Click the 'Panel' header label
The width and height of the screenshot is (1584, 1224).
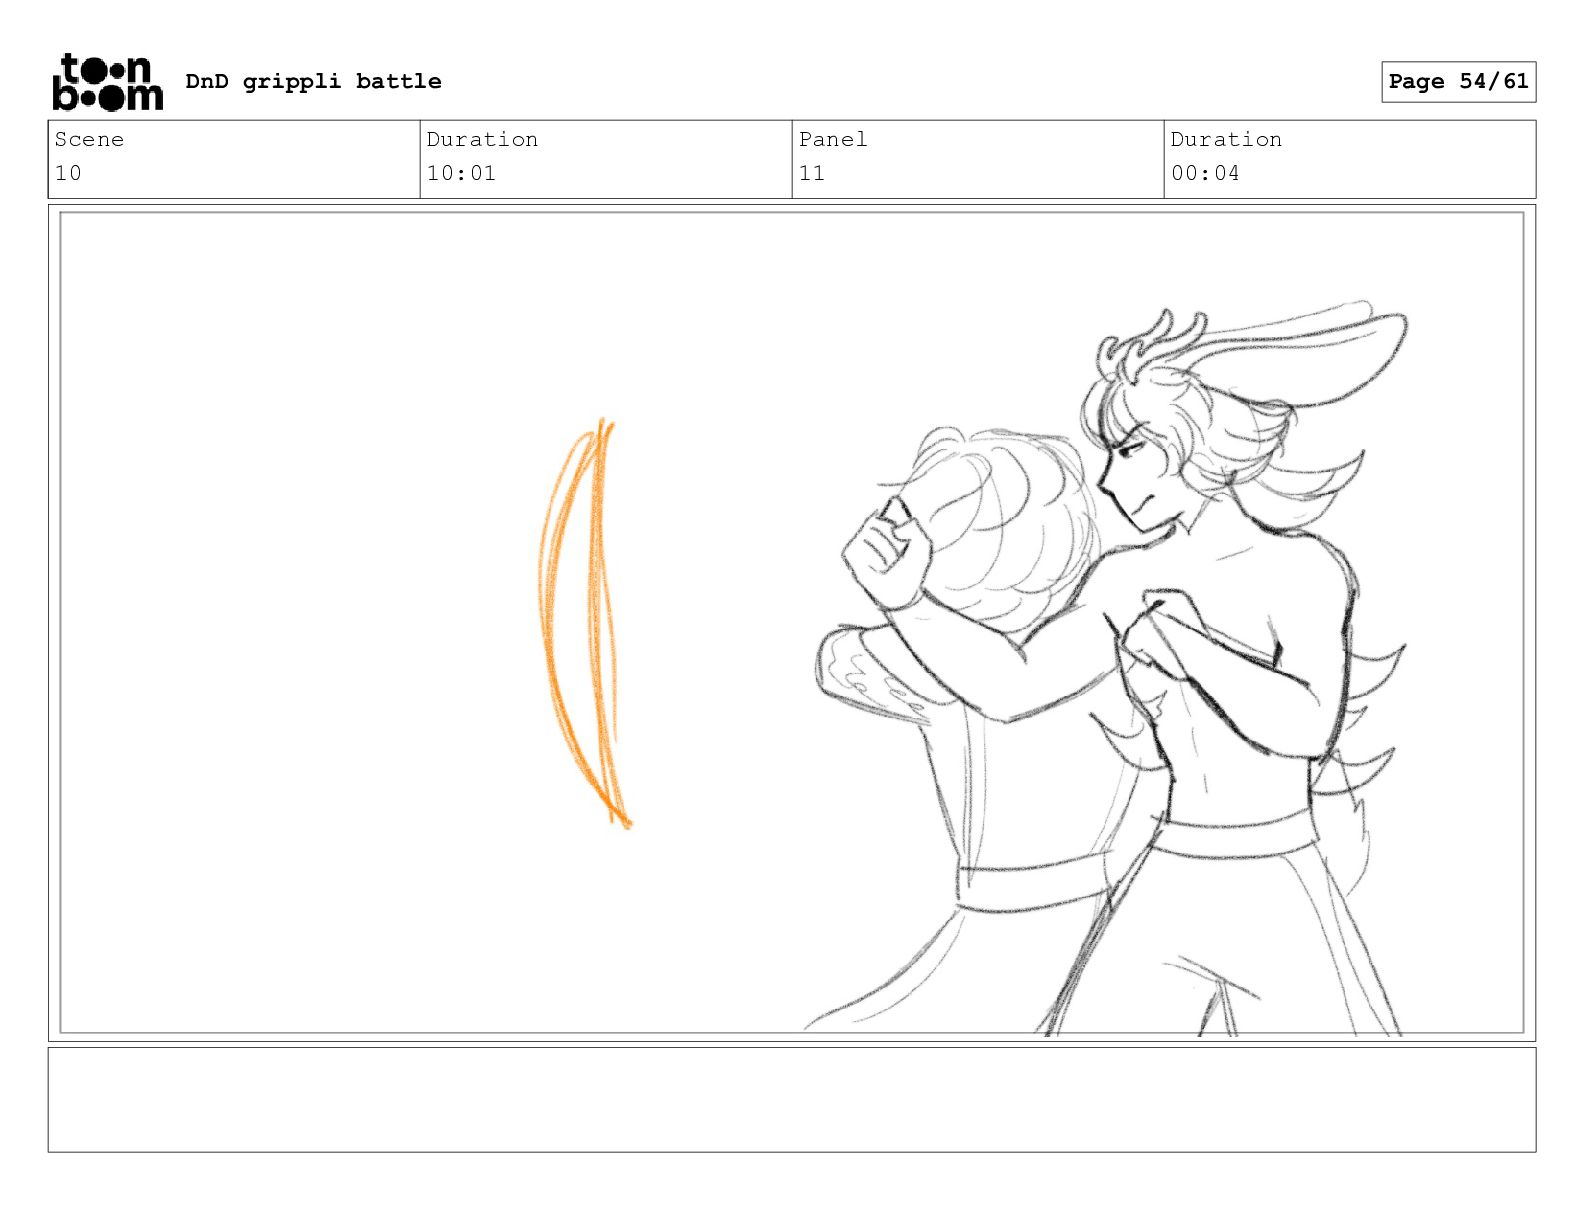[x=833, y=139]
